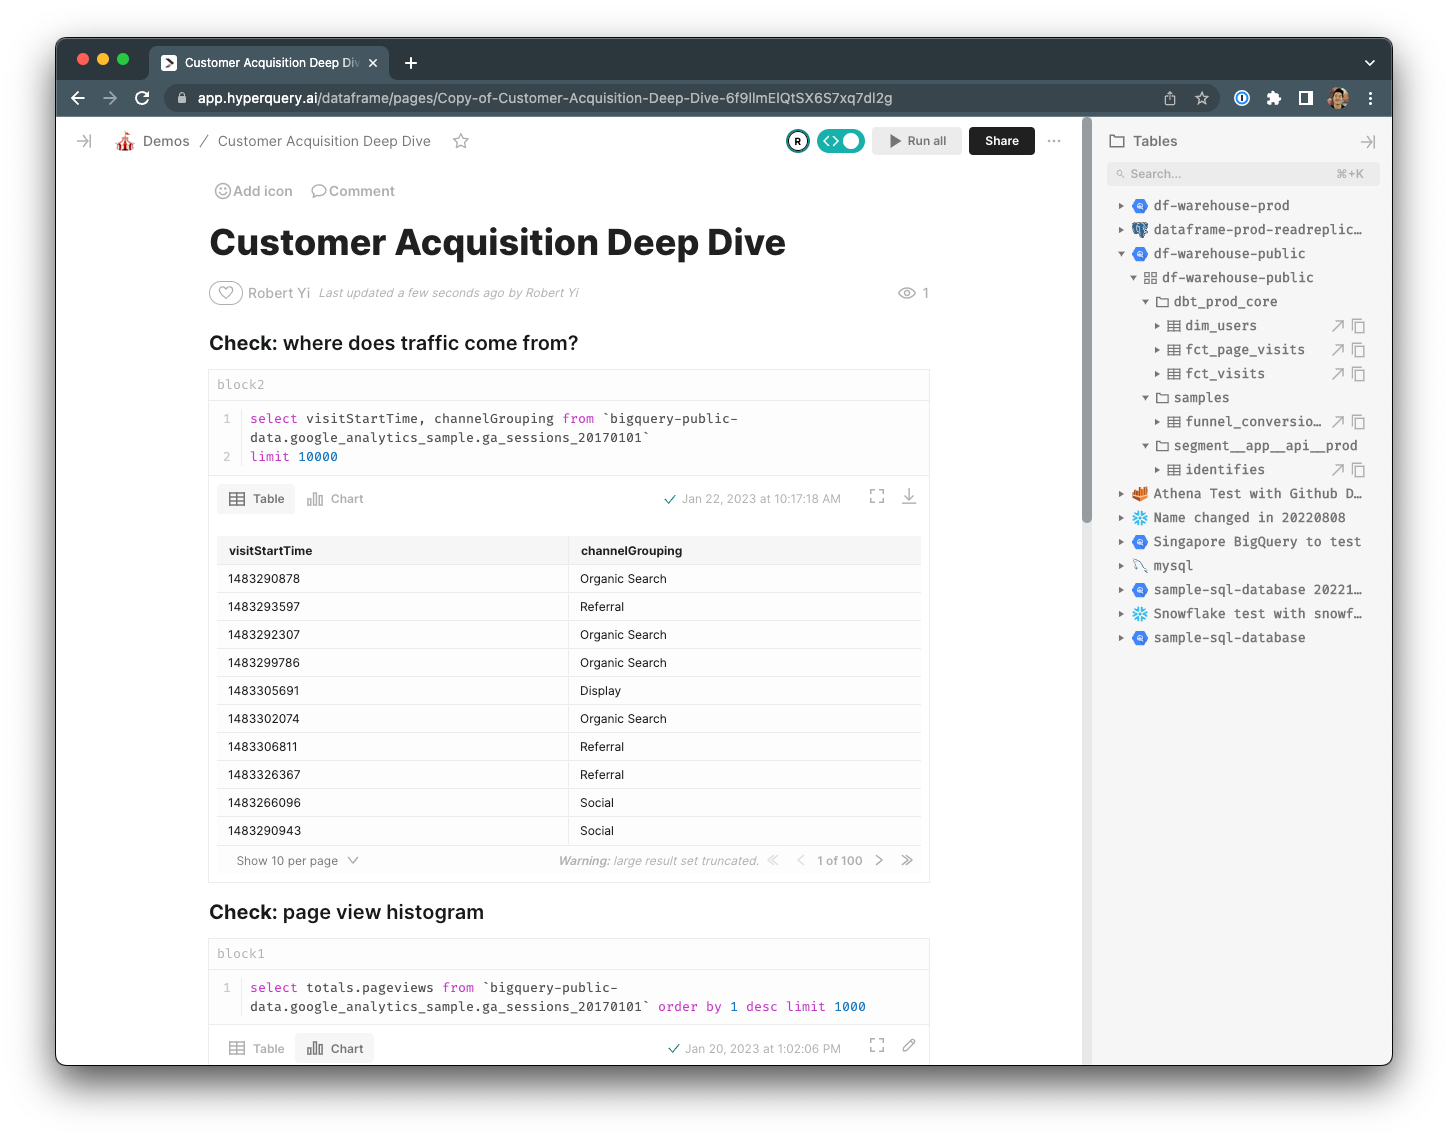The image size is (1448, 1139).
Task: Collapse the Tables side panel
Action: pyautogui.click(x=1367, y=141)
